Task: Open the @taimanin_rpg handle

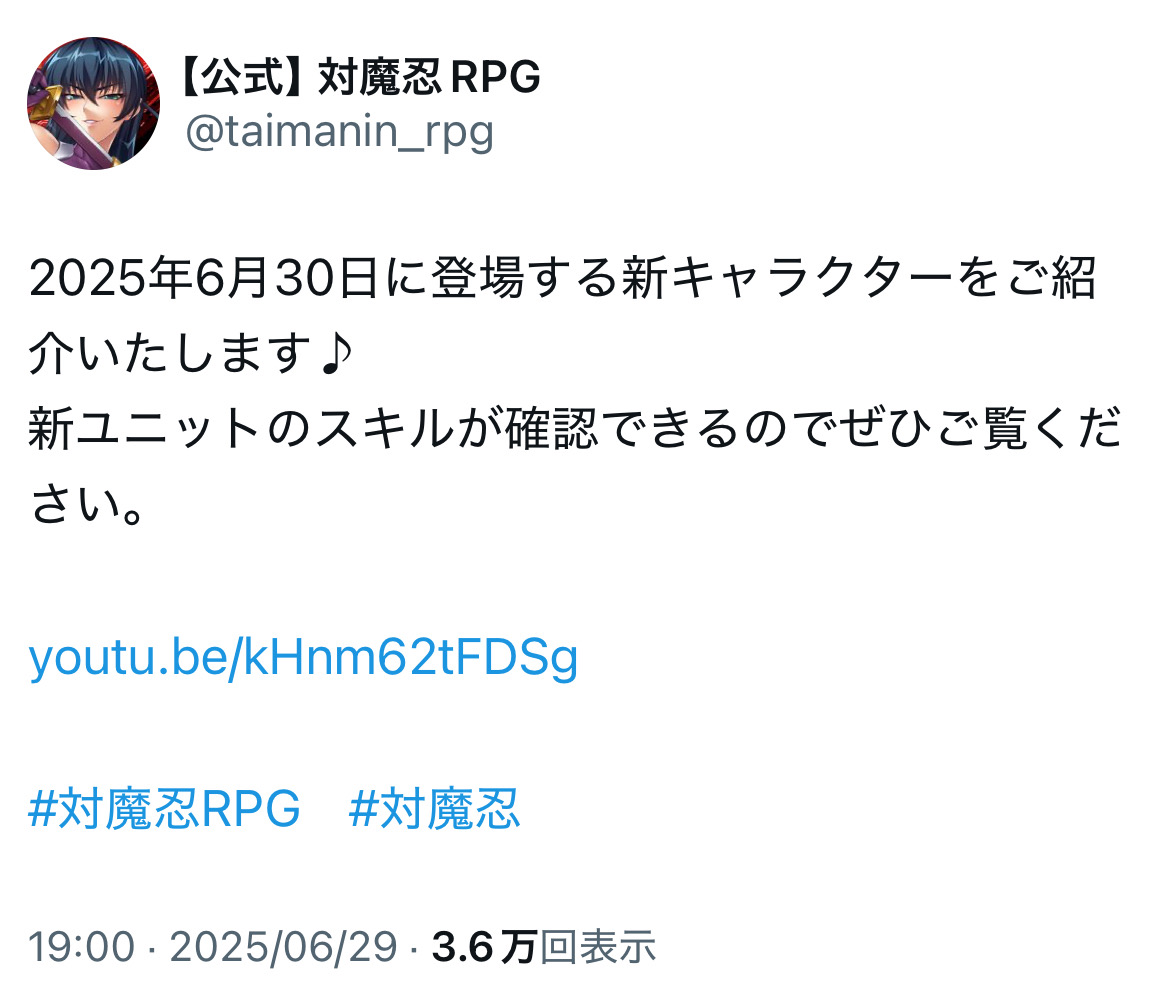Action: tap(340, 132)
